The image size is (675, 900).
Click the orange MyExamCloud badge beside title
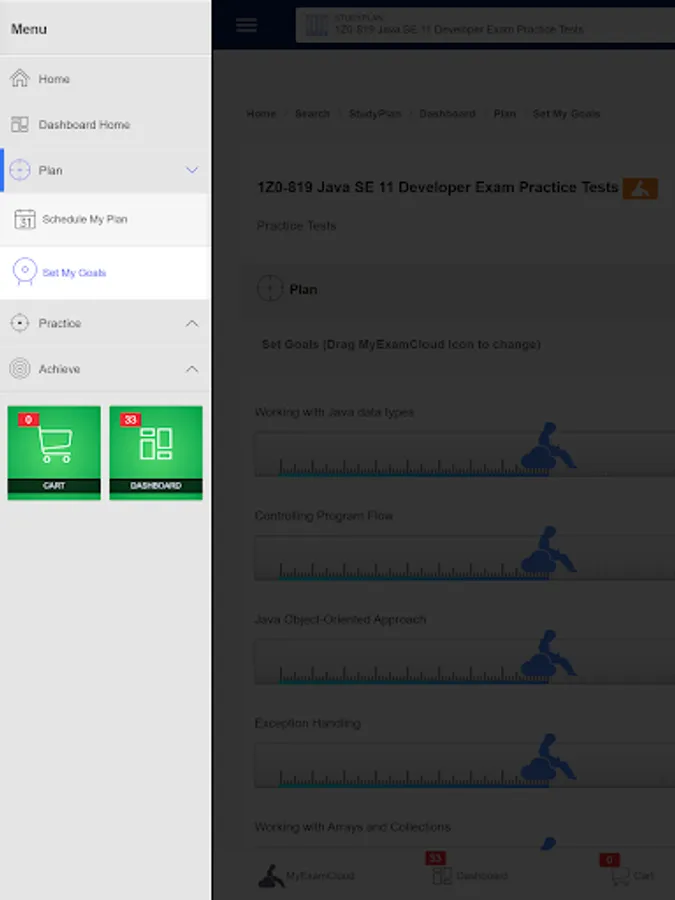(640, 188)
